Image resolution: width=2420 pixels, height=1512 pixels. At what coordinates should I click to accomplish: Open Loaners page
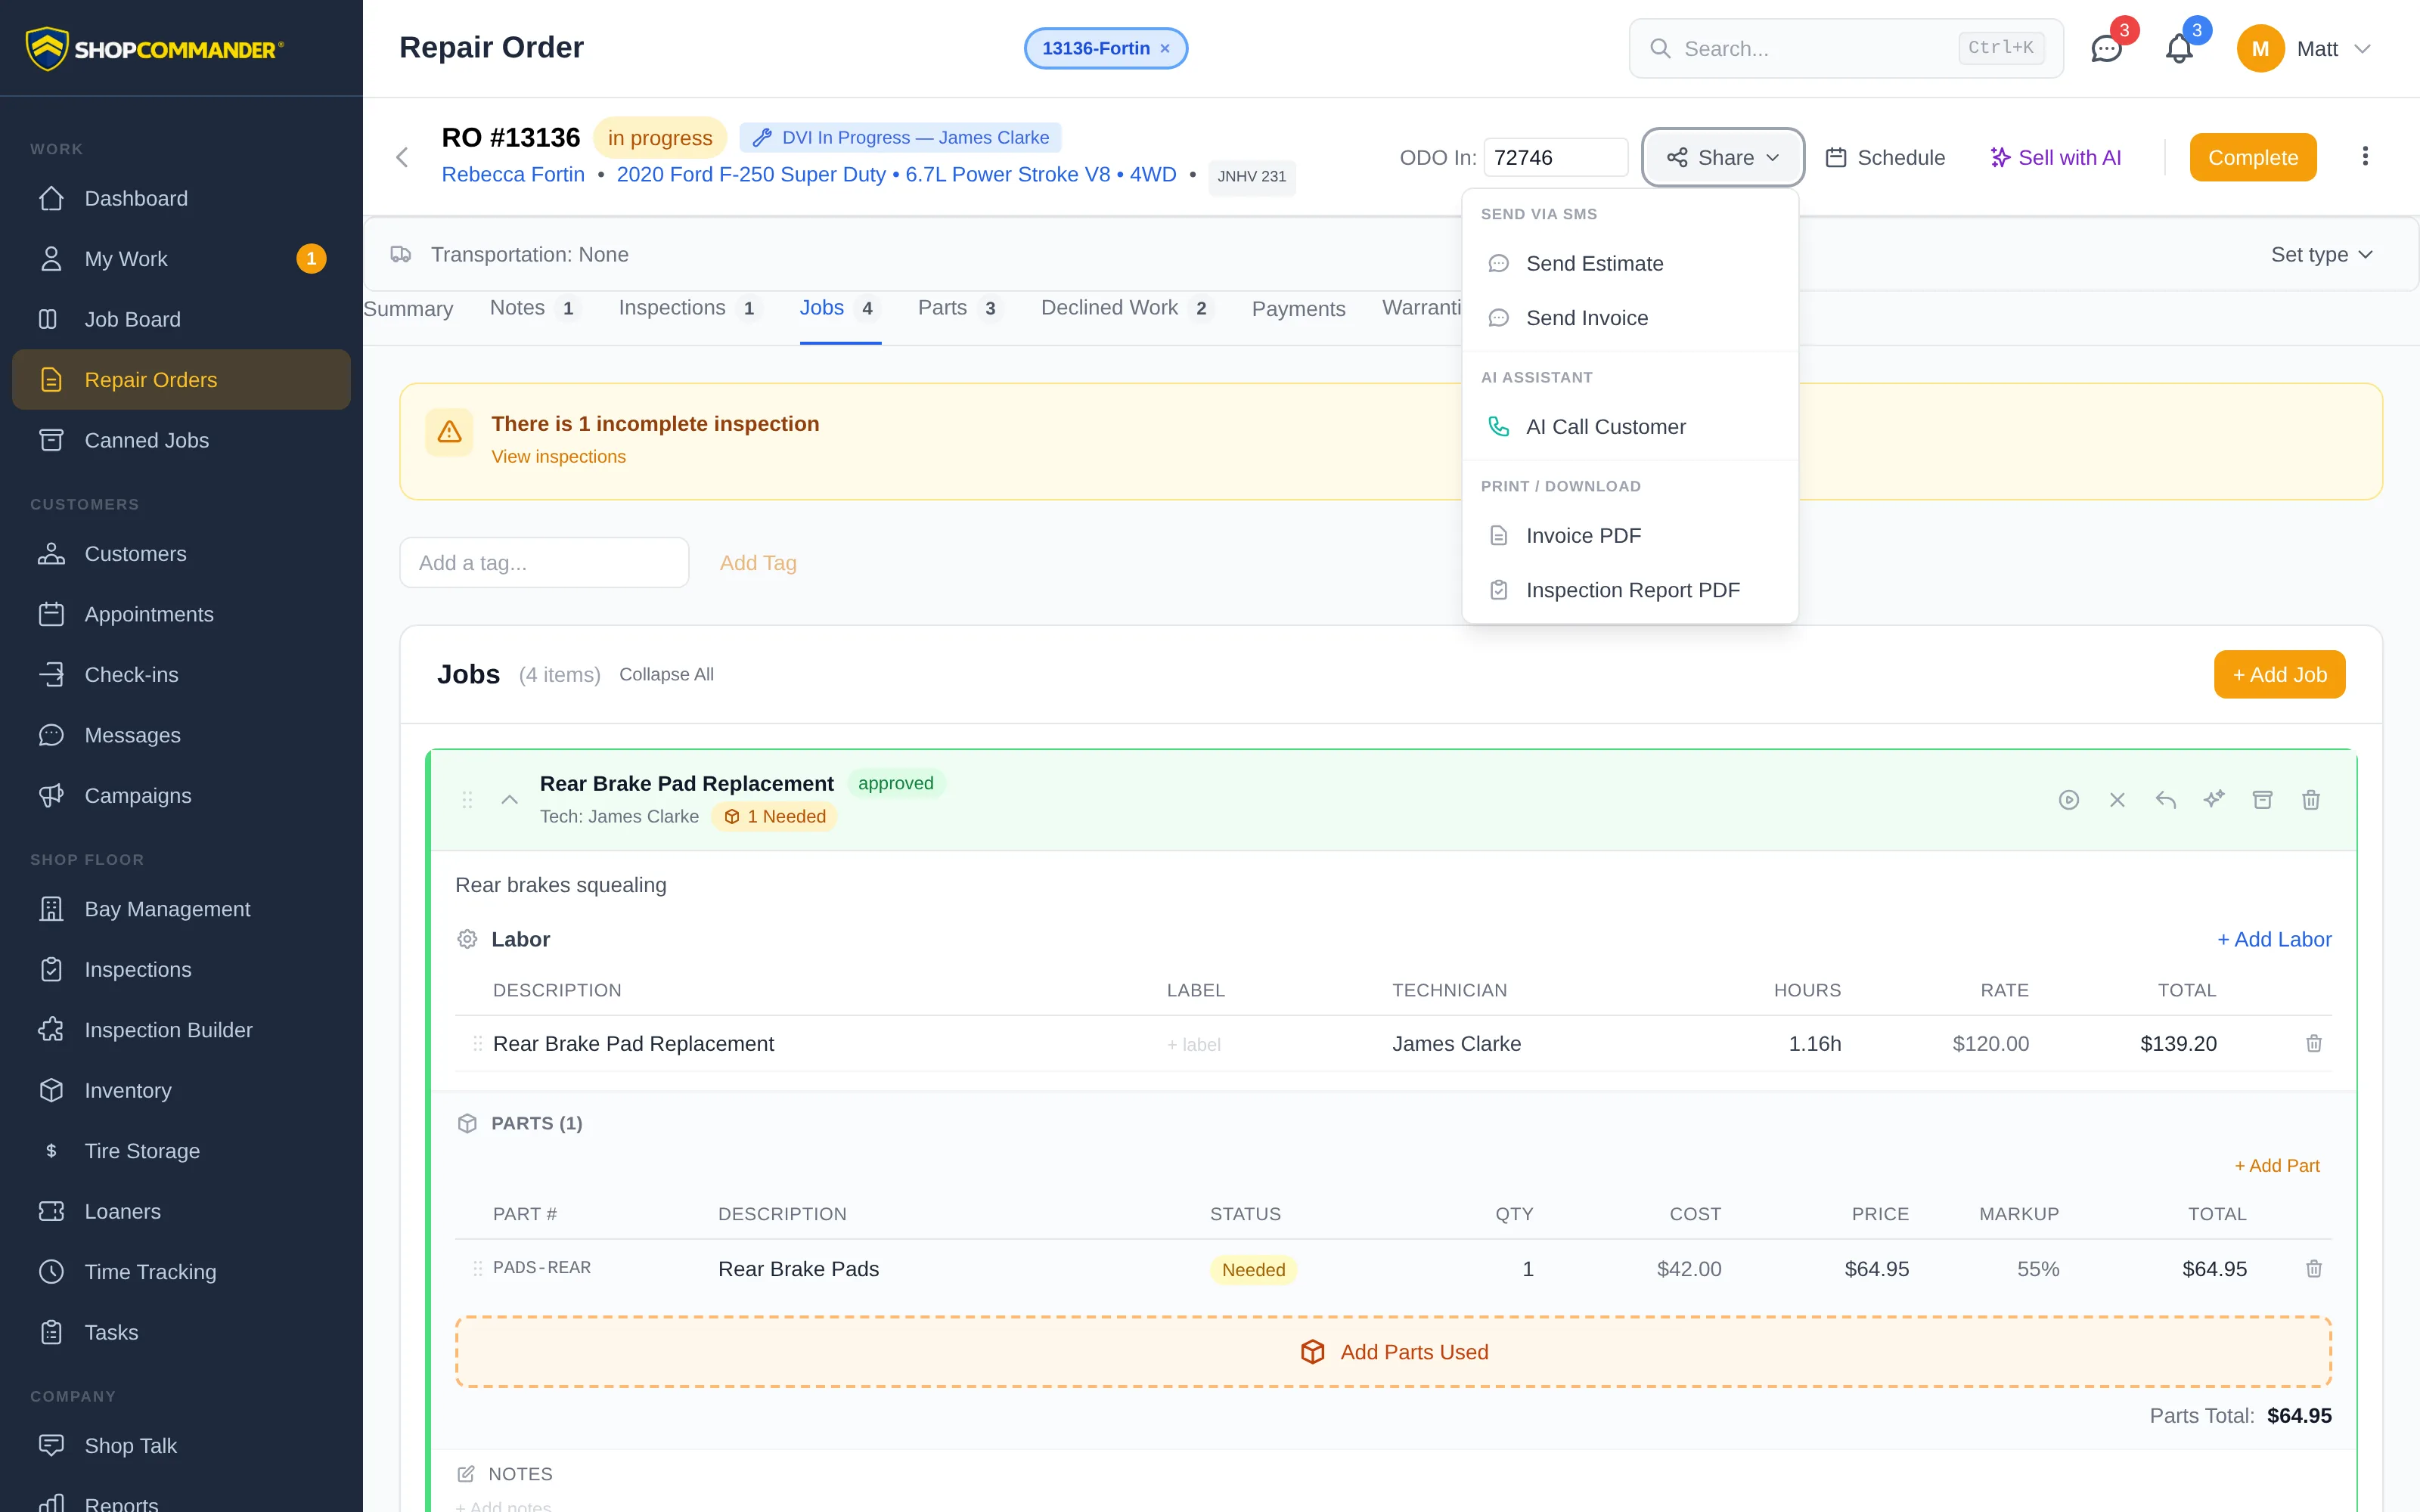click(x=181, y=1211)
